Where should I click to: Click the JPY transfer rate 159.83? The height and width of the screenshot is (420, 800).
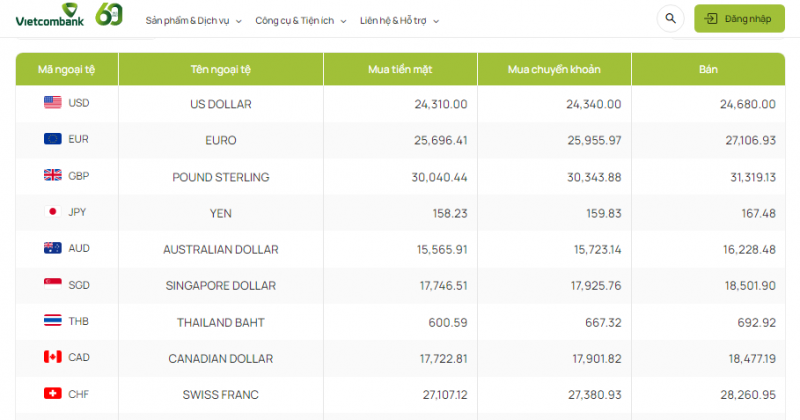[604, 213]
